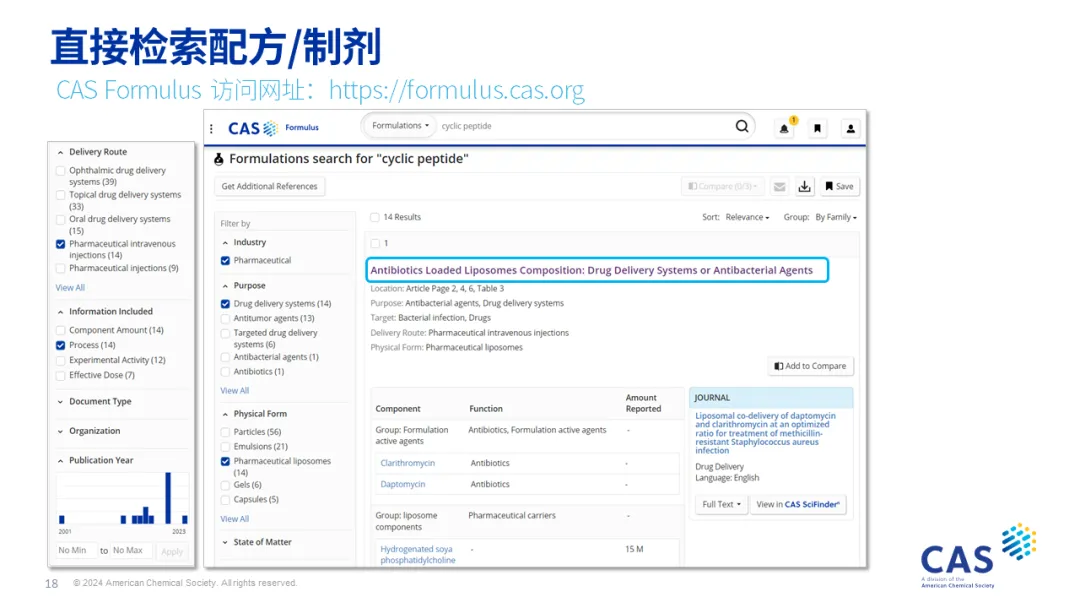Viewport: 1080px width, 608px height.
Task: Select result 1 checkbox
Action: 375,244
